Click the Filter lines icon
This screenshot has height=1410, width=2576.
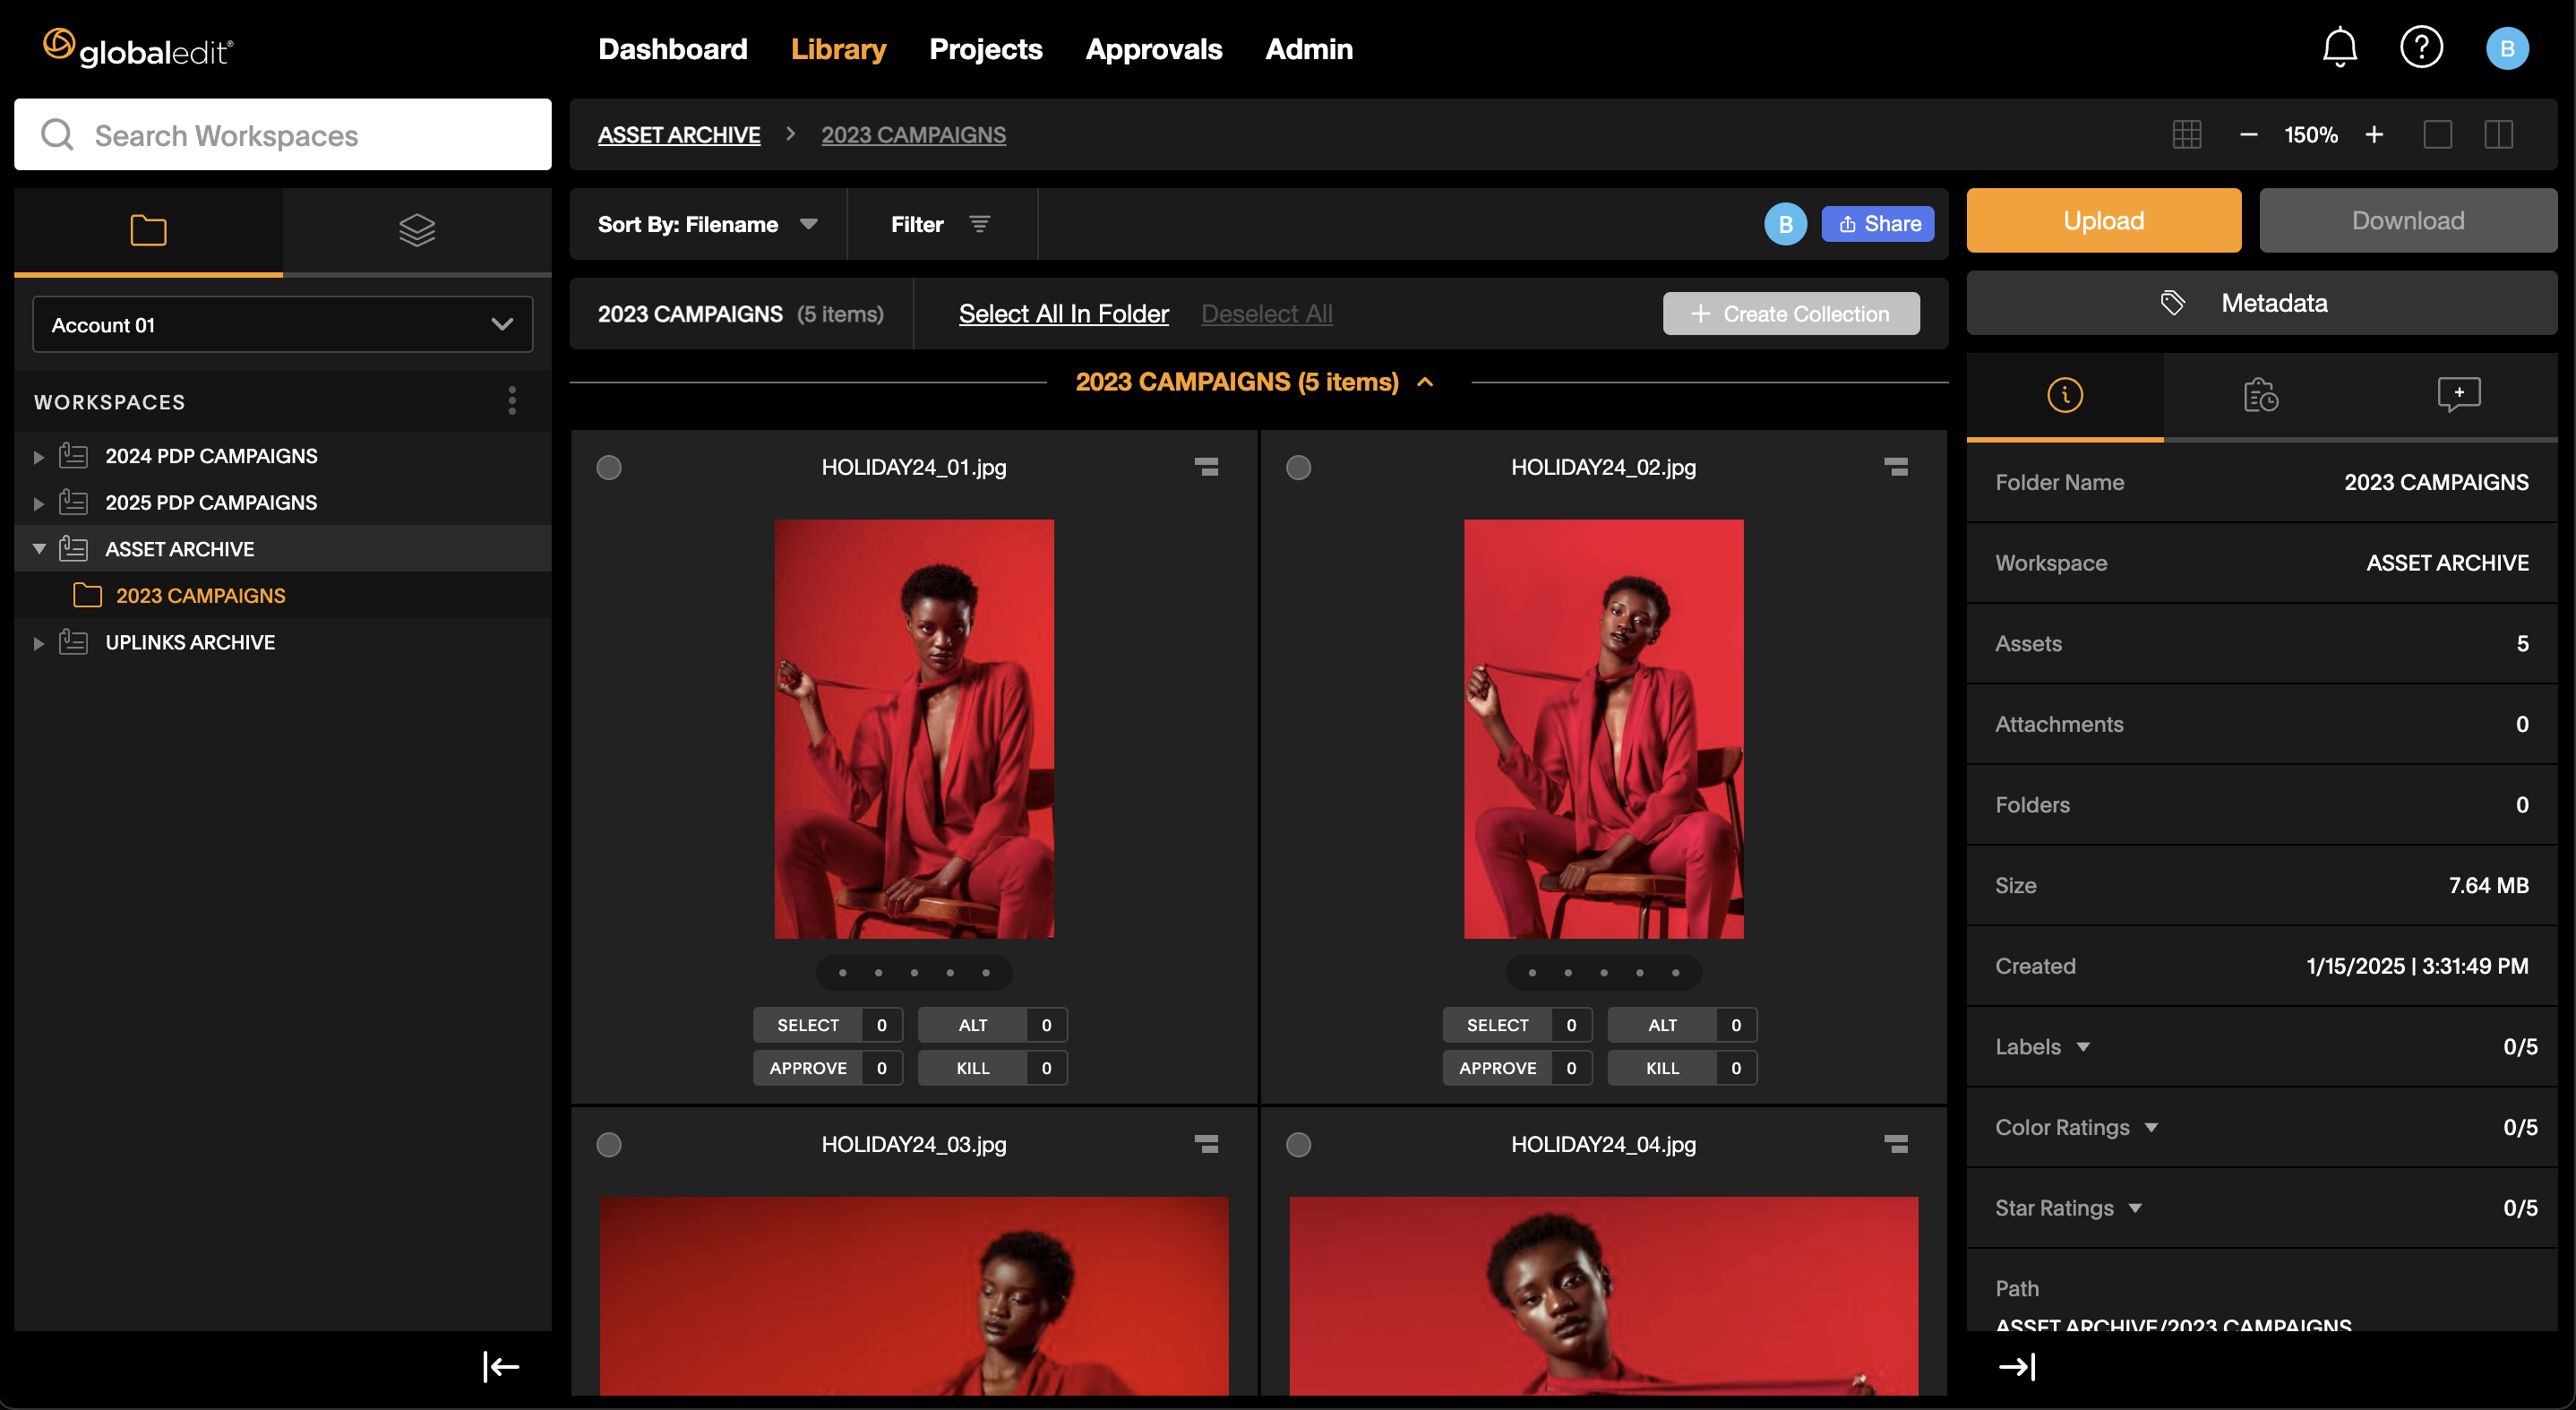980,224
